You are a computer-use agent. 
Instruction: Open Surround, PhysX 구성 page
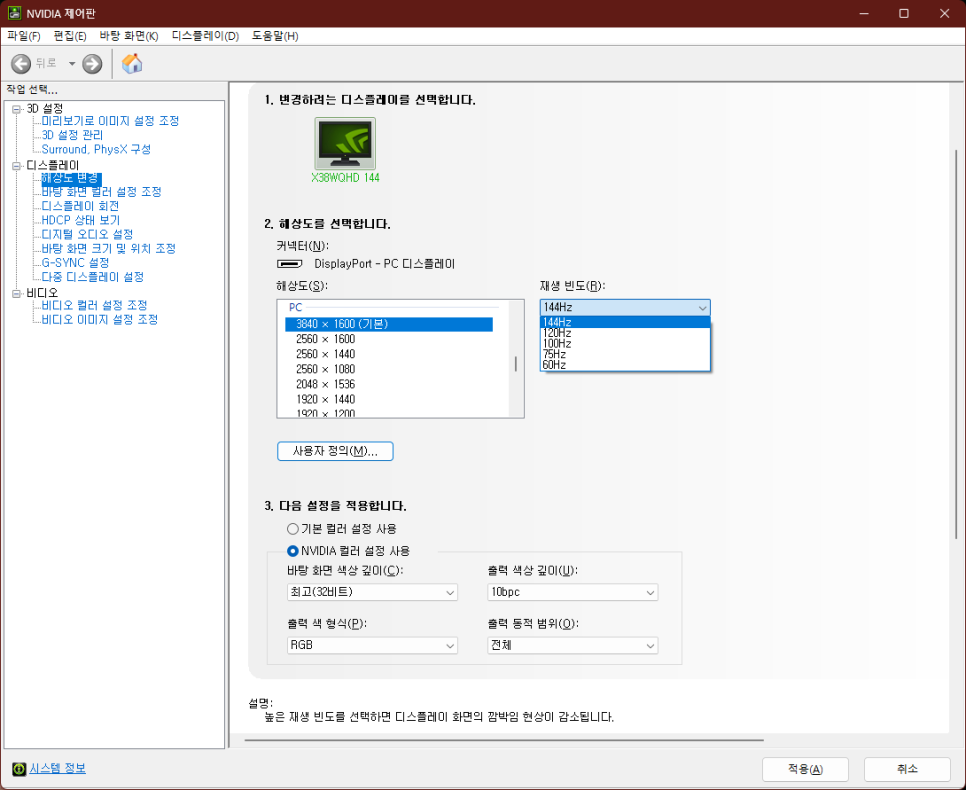(96, 149)
